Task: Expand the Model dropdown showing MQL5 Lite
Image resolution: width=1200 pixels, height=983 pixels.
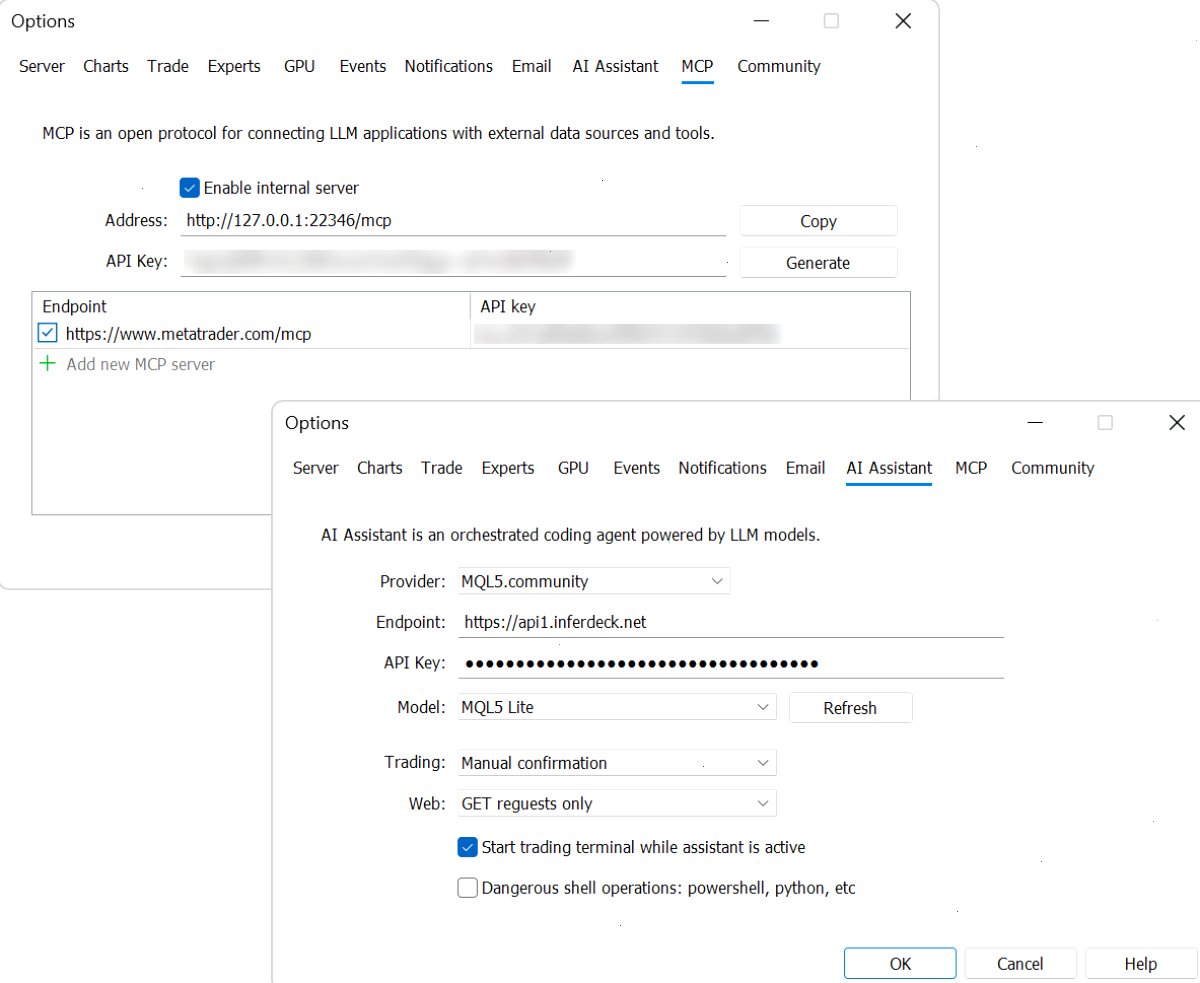Action: click(616, 707)
